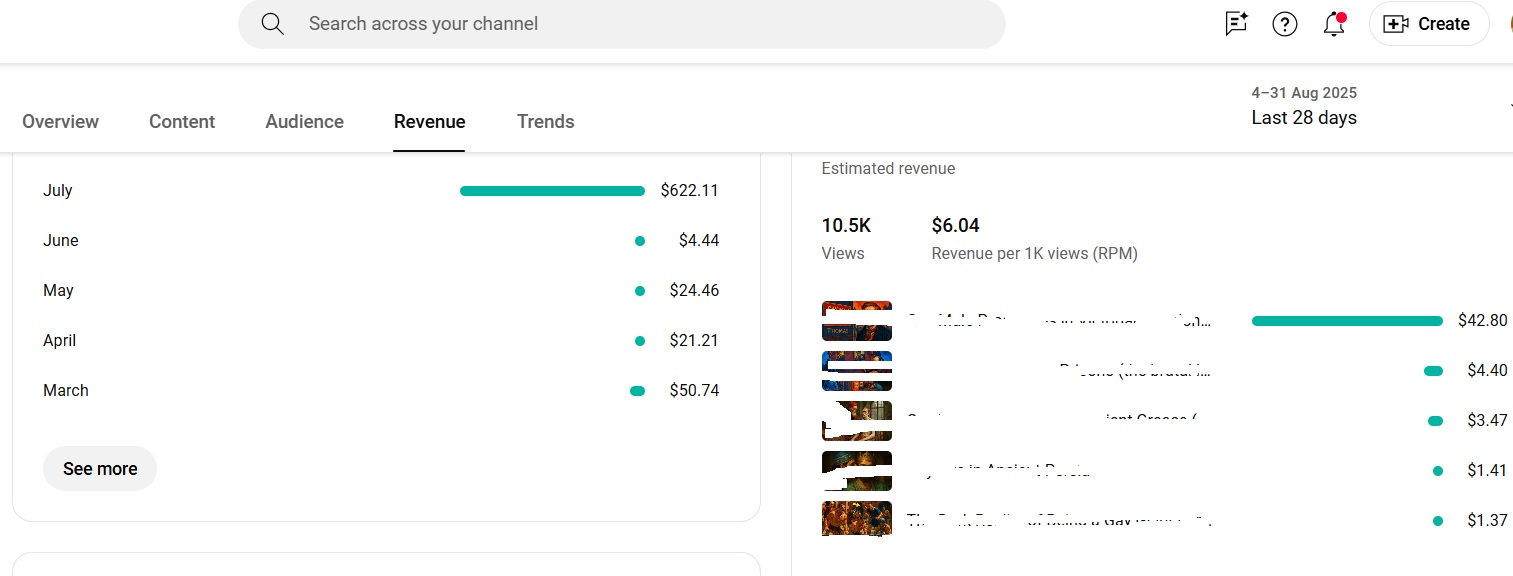Click the July revenue bar
Image resolution: width=1513 pixels, height=576 pixels.
coord(552,191)
